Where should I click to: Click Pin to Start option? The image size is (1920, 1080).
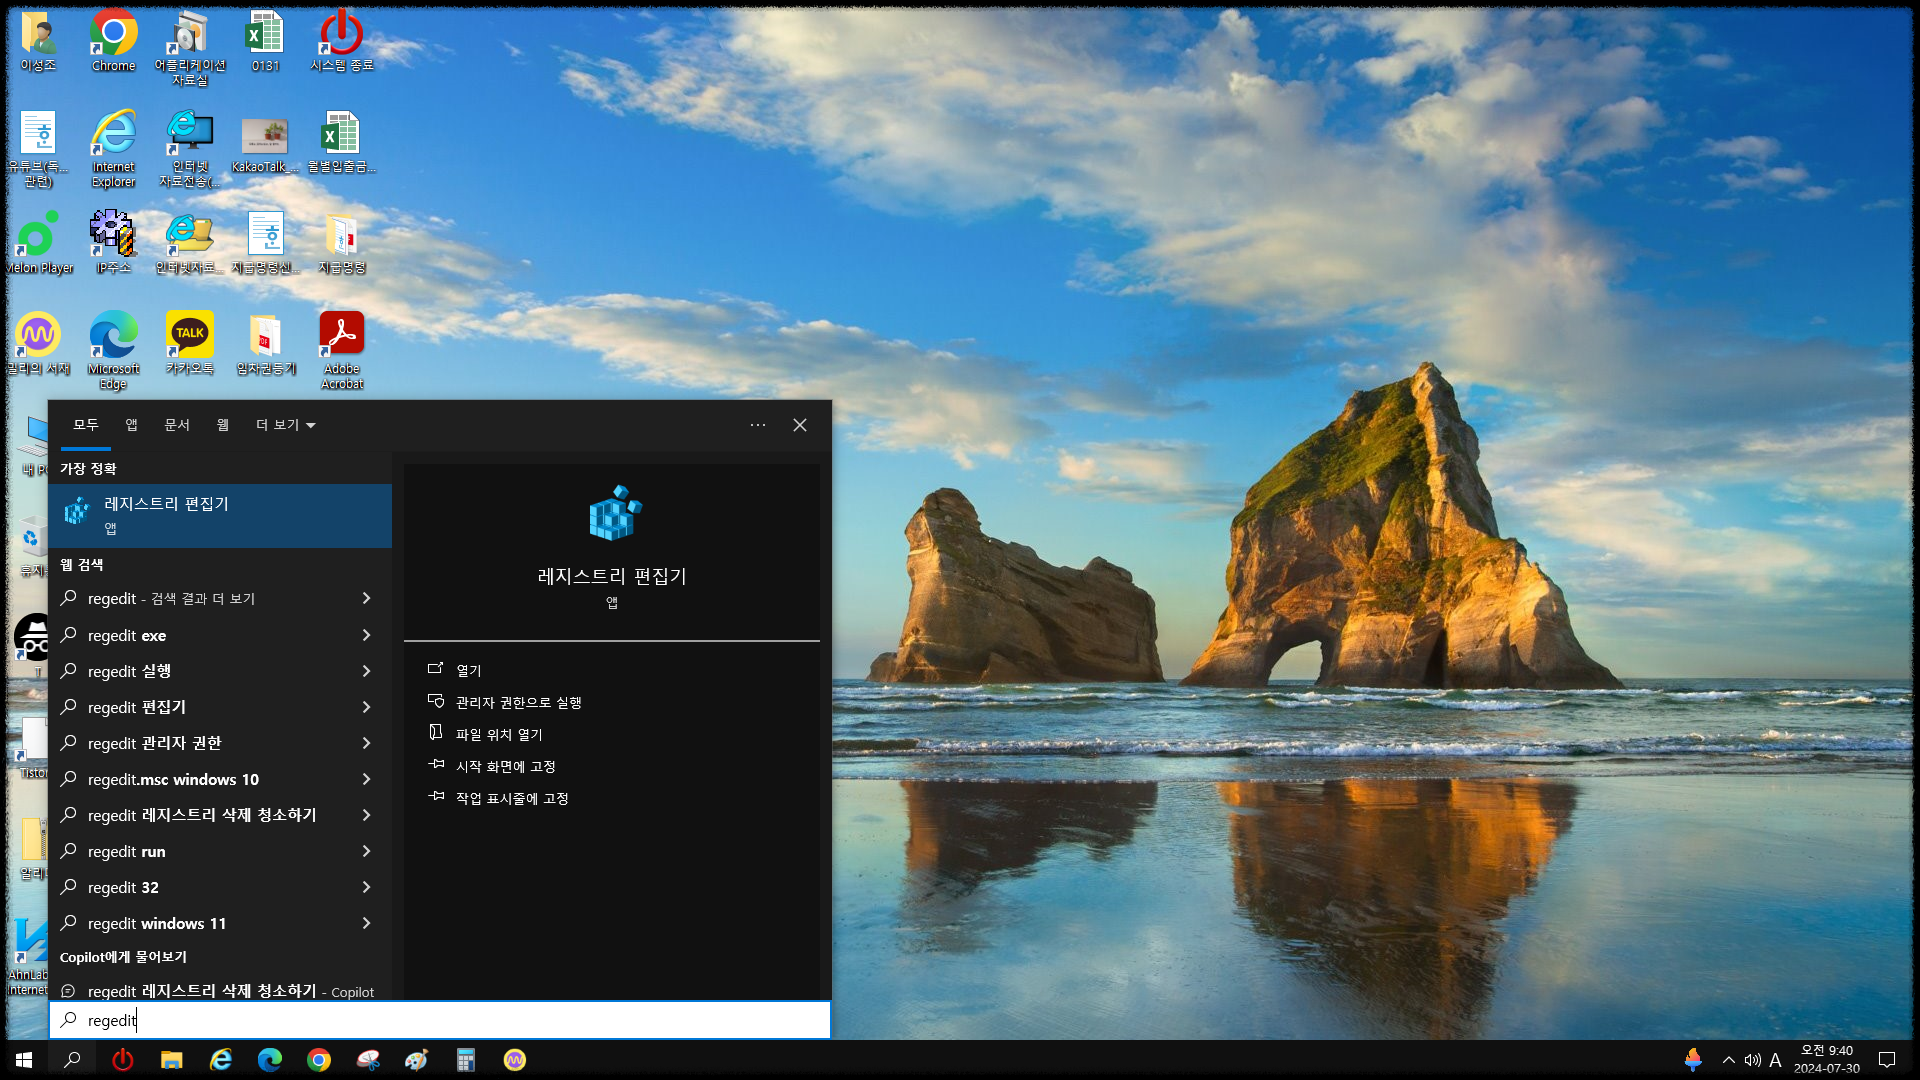[x=505, y=766]
